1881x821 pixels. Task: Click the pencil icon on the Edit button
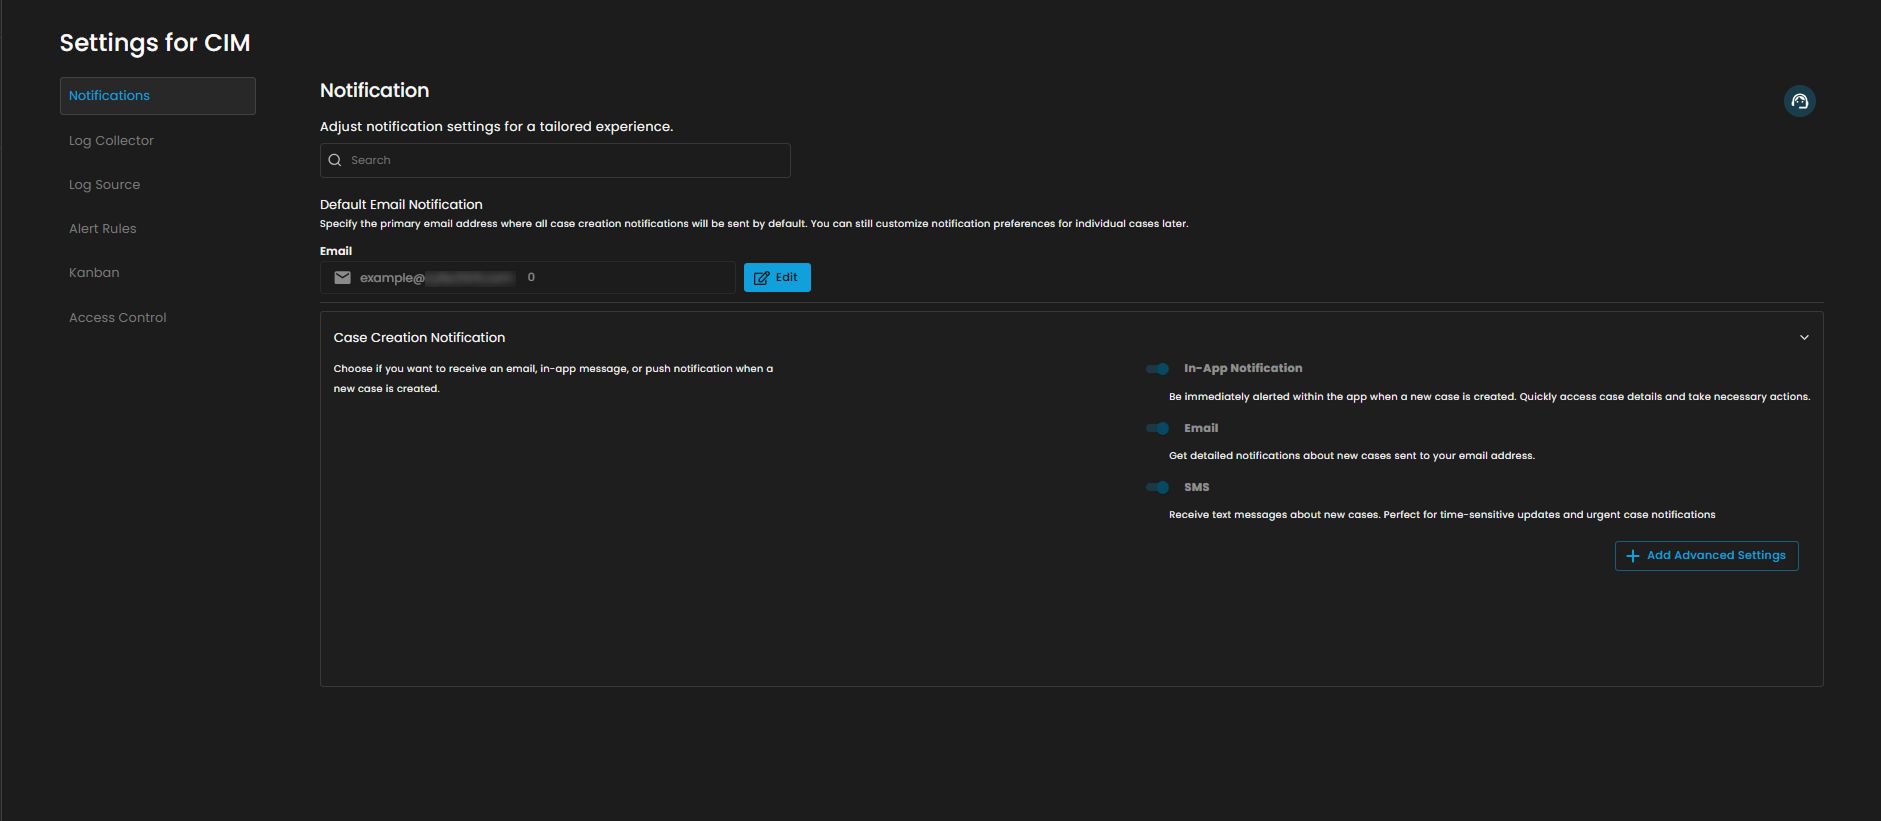[x=761, y=278]
